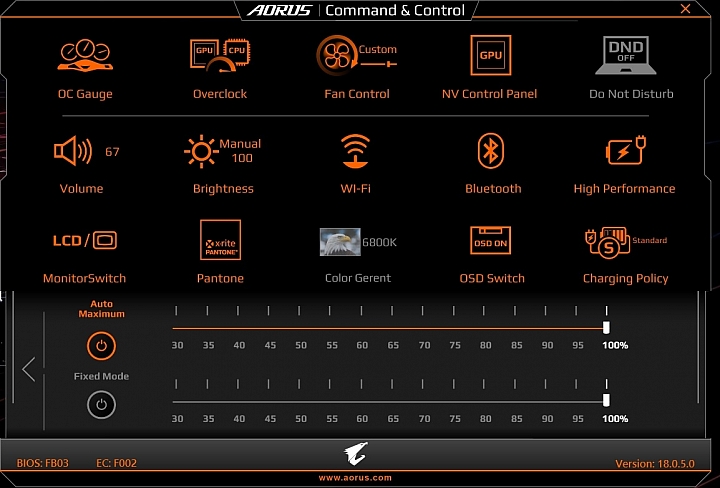
Task: Click the "Version: 18.0.5.0" text
Action: pyautogui.click(x=655, y=464)
